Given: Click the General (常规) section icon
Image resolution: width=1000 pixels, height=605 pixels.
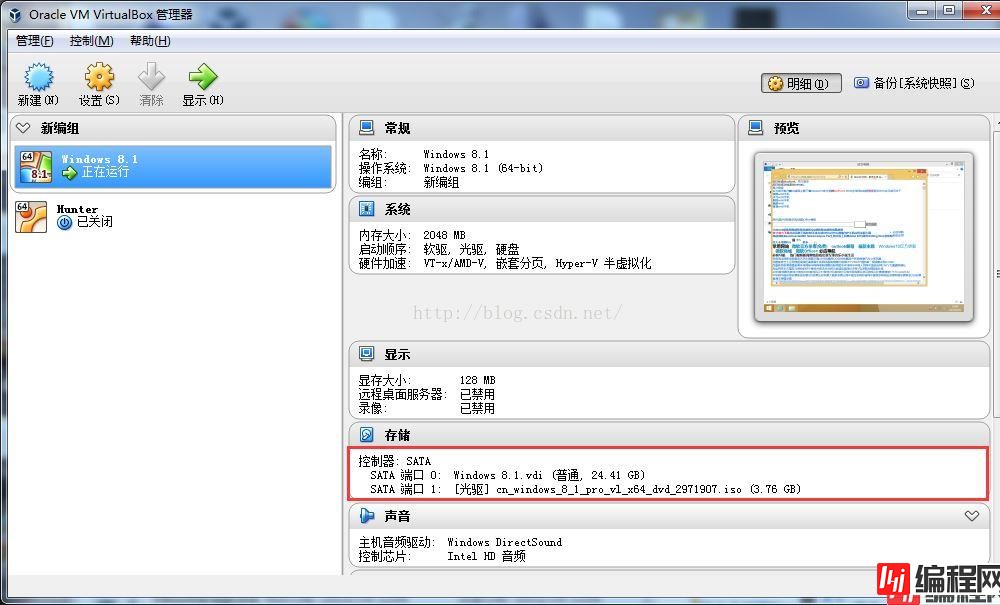Looking at the screenshot, I should (367, 128).
